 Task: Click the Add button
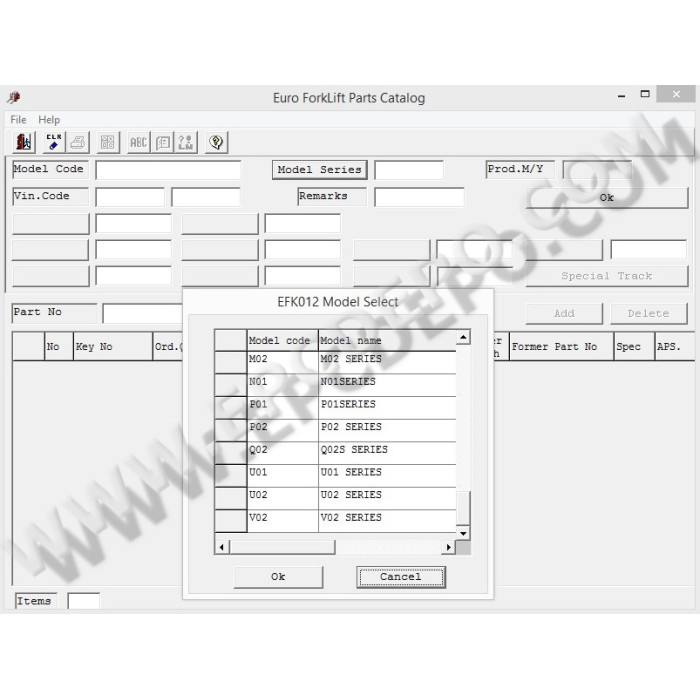coord(564,313)
